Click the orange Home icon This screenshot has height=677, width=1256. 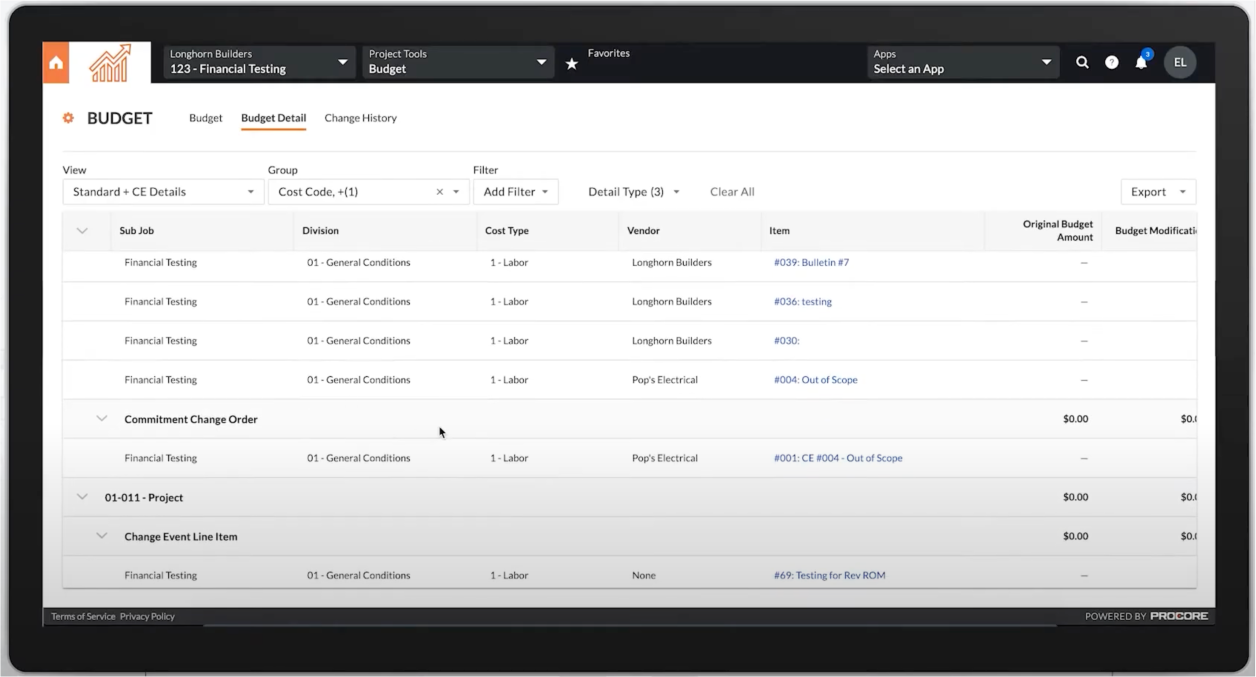[56, 63]
